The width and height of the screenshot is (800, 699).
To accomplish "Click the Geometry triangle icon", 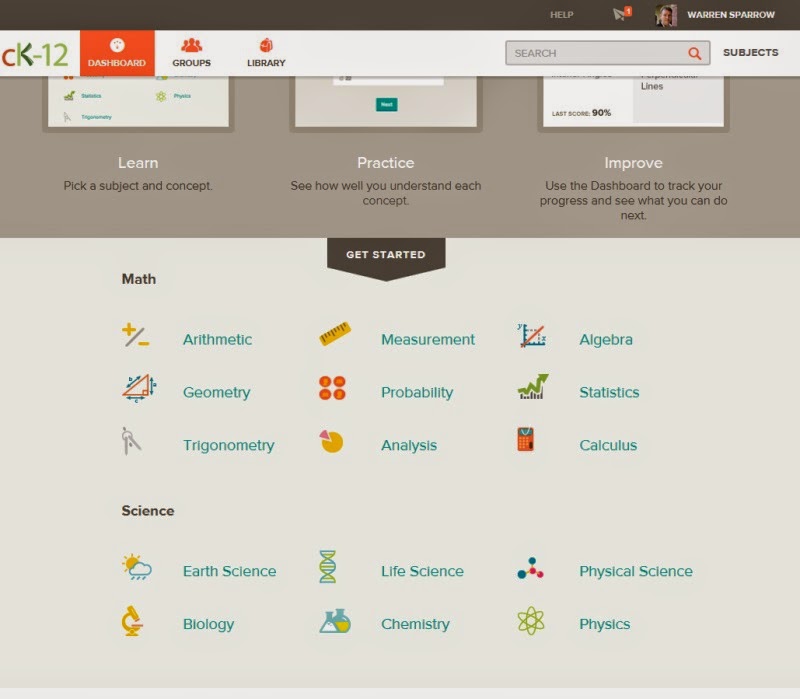I will click(x=139, y=388).
